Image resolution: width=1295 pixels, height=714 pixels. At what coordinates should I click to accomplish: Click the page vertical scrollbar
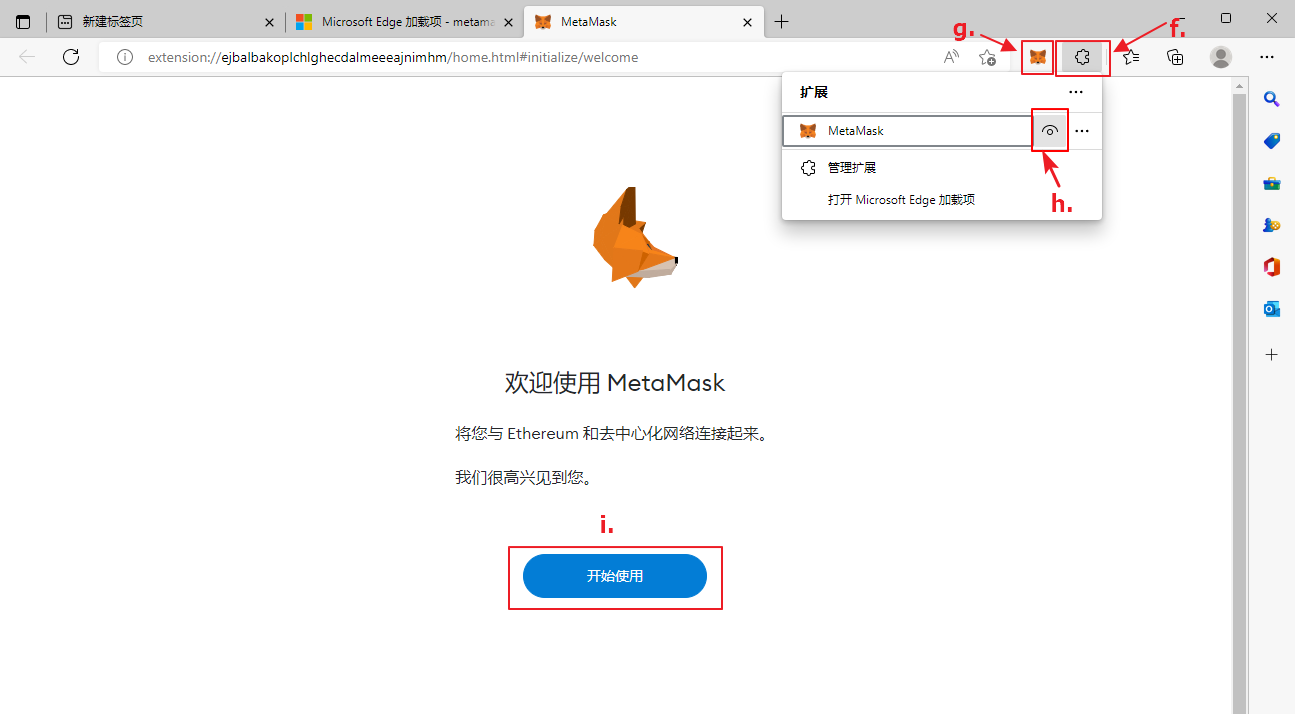[1240, 396]
